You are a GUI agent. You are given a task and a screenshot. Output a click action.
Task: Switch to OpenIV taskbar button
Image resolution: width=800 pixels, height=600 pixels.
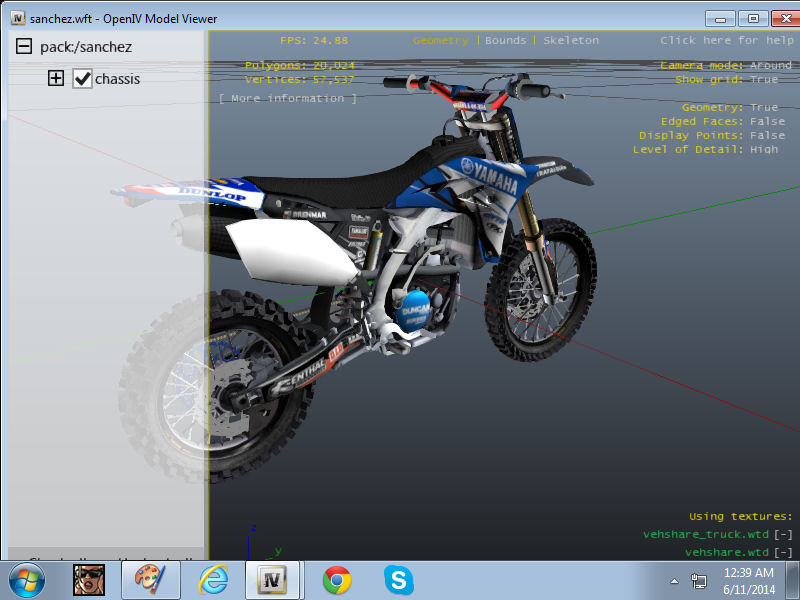[x=274, y=580]
